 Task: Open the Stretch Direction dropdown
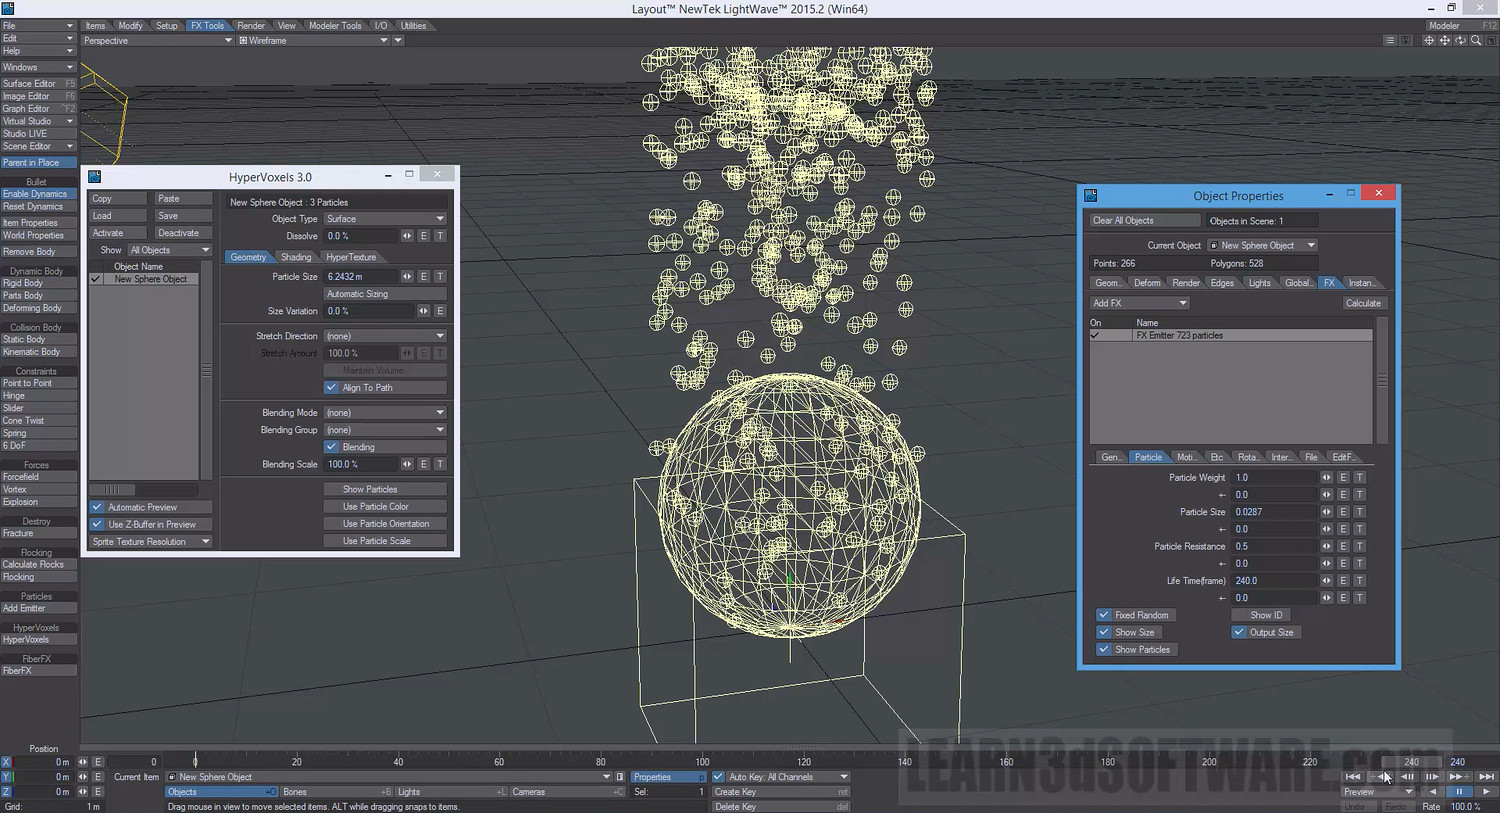(385, 336)
